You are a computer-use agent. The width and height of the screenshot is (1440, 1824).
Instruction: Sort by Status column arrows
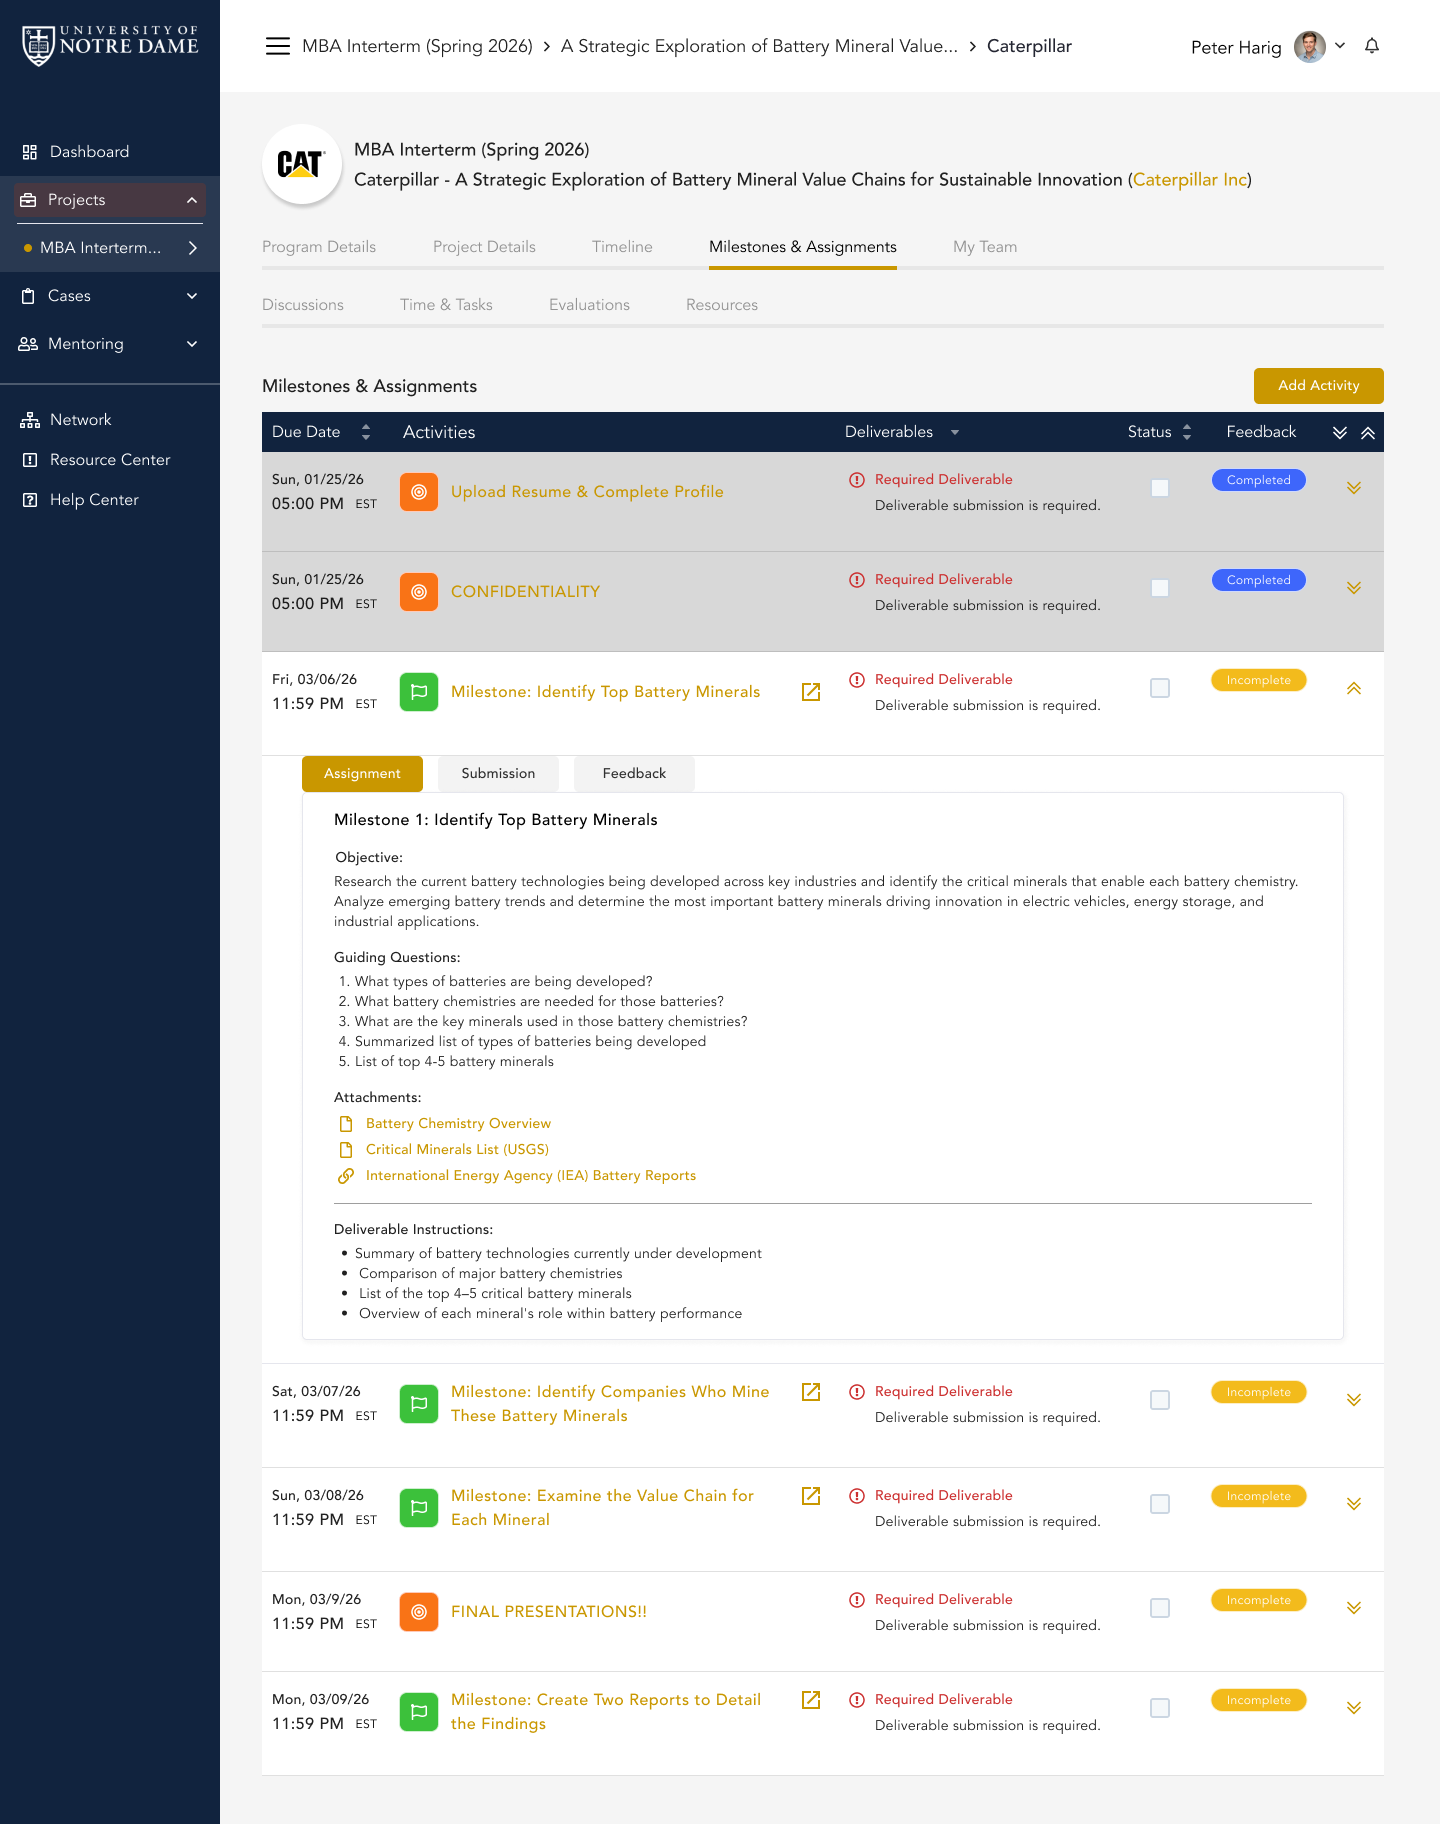coord(1187,432)
